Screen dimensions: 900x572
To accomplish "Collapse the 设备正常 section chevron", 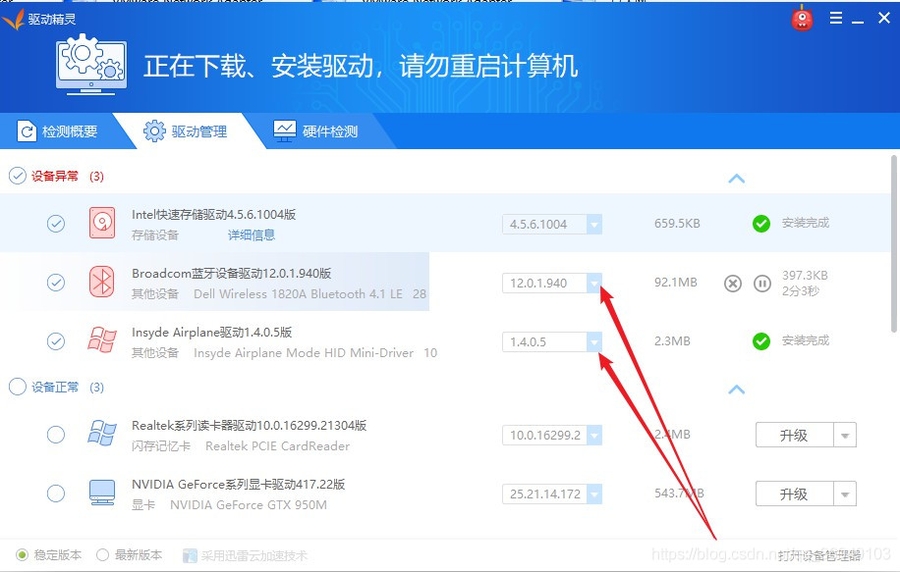I will pyautogui.click(x=736, y=390).
